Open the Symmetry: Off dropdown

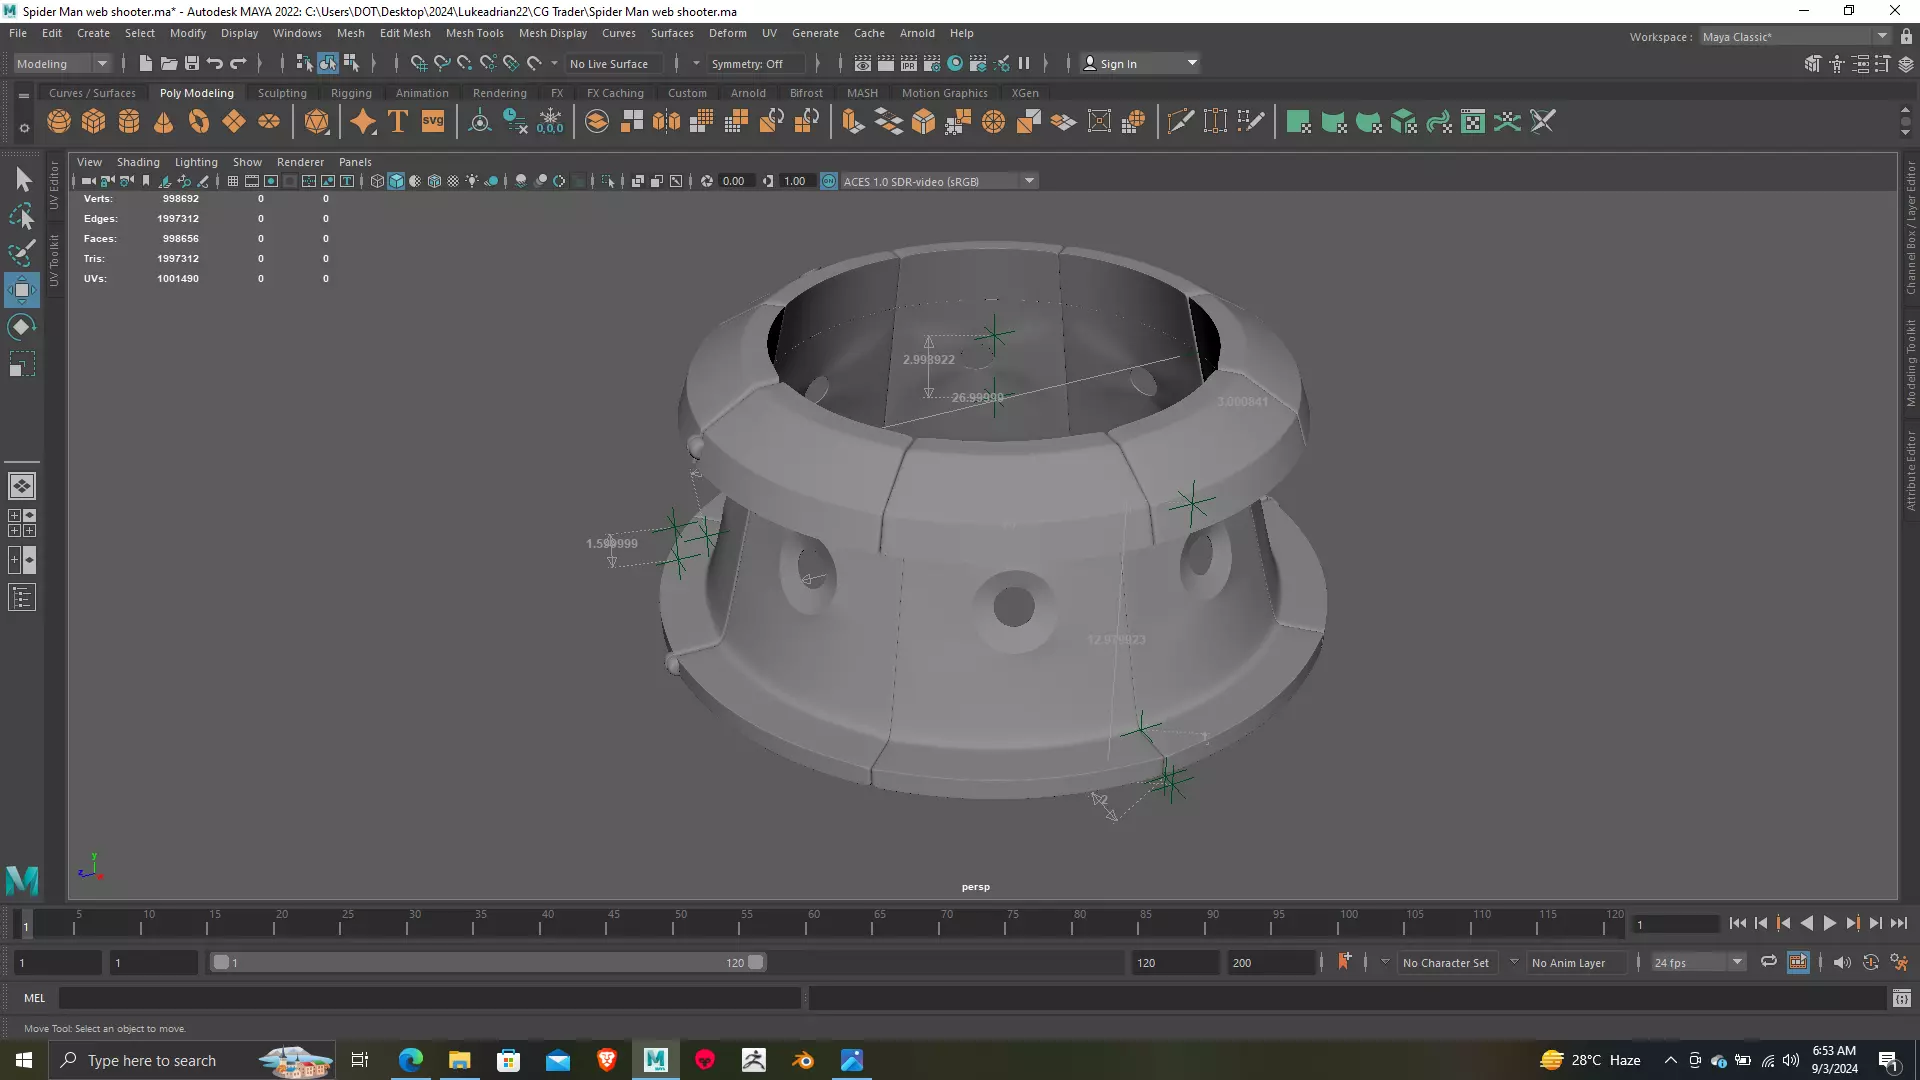[756, 63]
